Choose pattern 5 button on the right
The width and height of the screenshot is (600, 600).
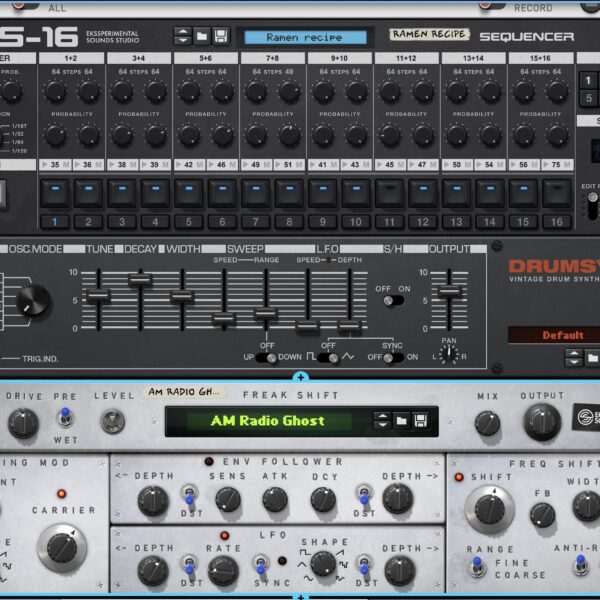588,98
